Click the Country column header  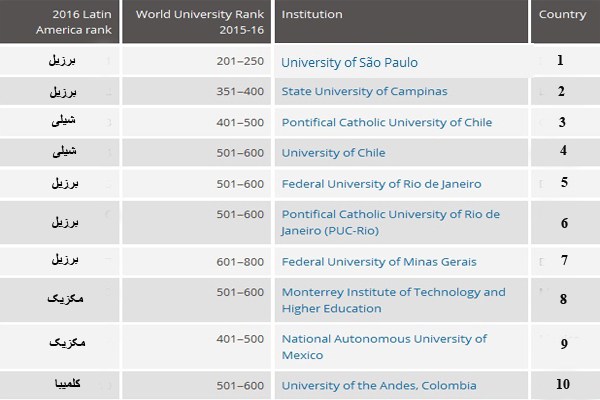pyautogui.click(x=562, y=15)
